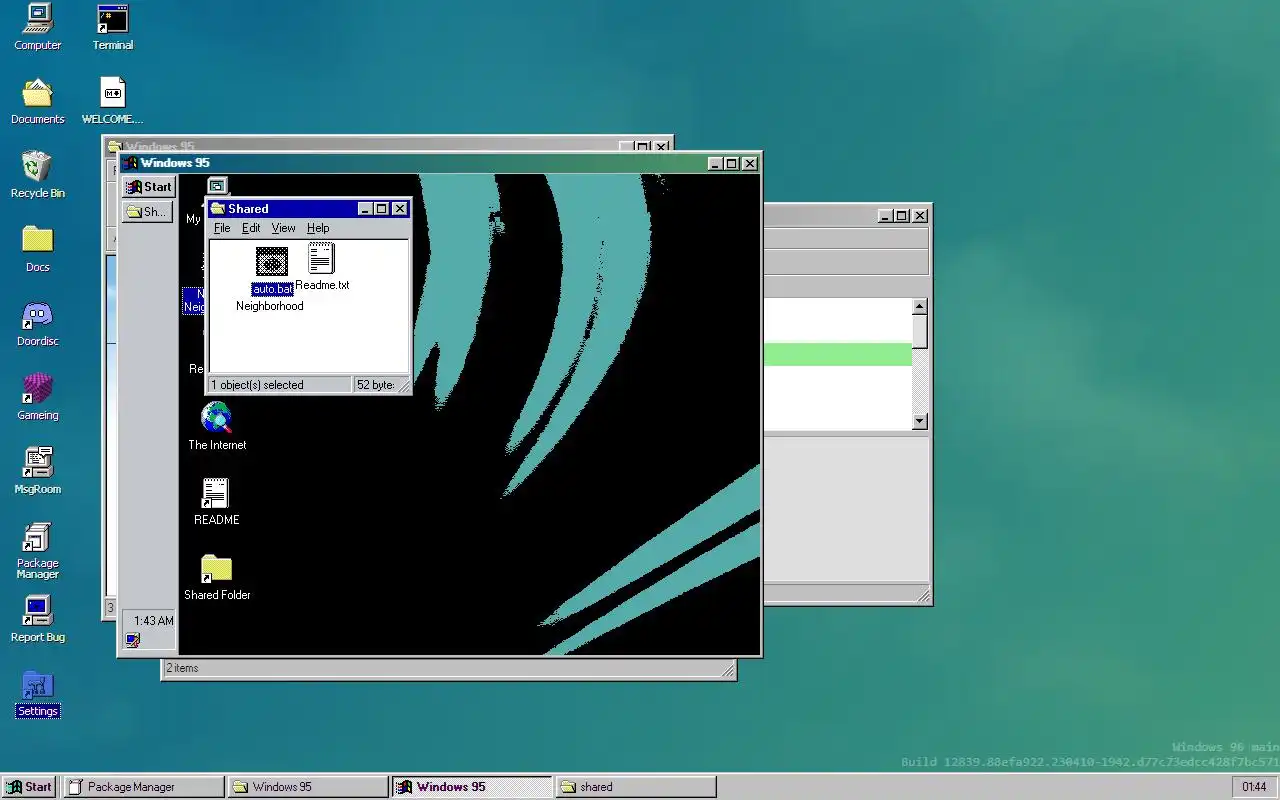The image size is (1280, 800).
Task: Click scroll down arrow in right window
Action: (920, 422)
